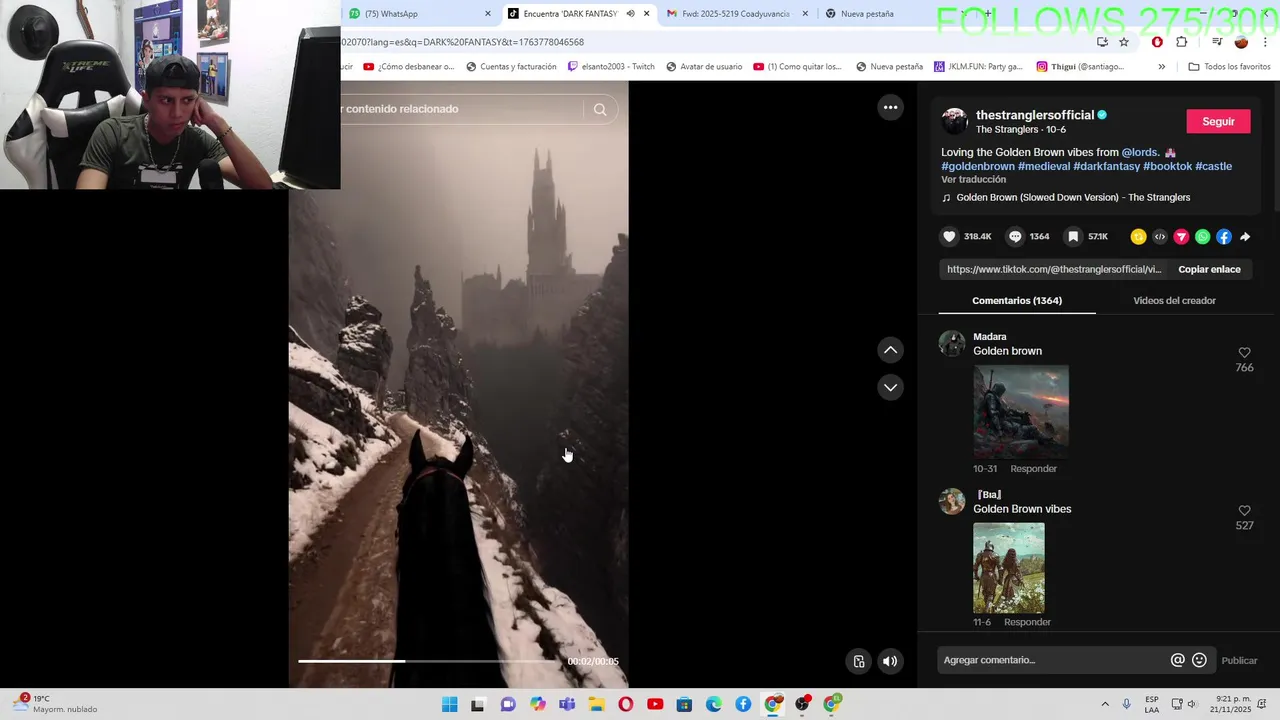The height and width of the screenshot is (720, 1280).
Task: Switch to Comentarios (1364) tab
Action: 1017,300
